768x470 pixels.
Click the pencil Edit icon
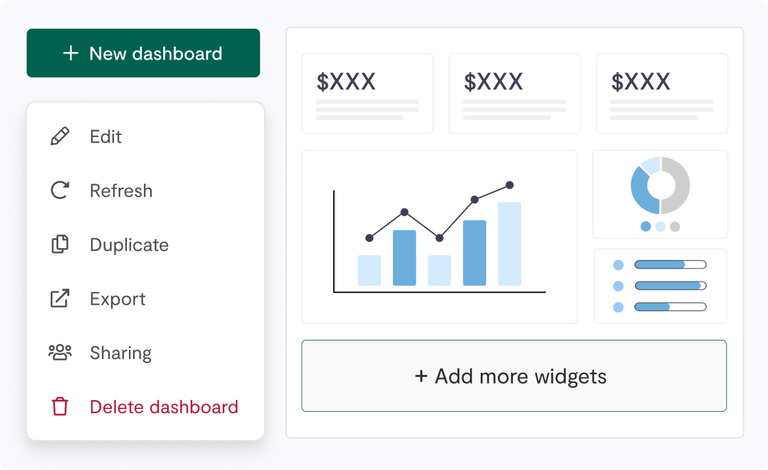coord(60,137)
